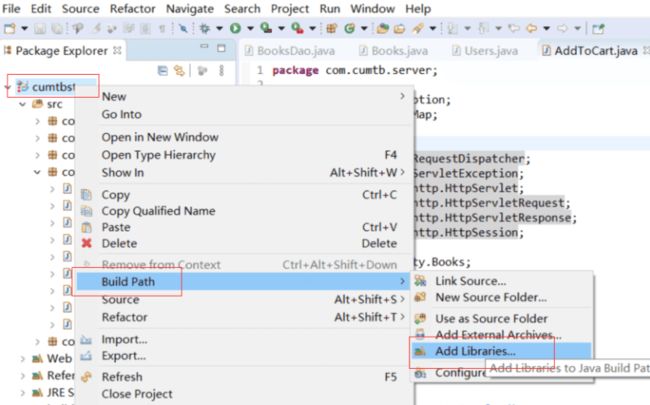The image size is (650, 405).
Task: Click the Open Task folder icon
Action: click(x=399, y=28)
